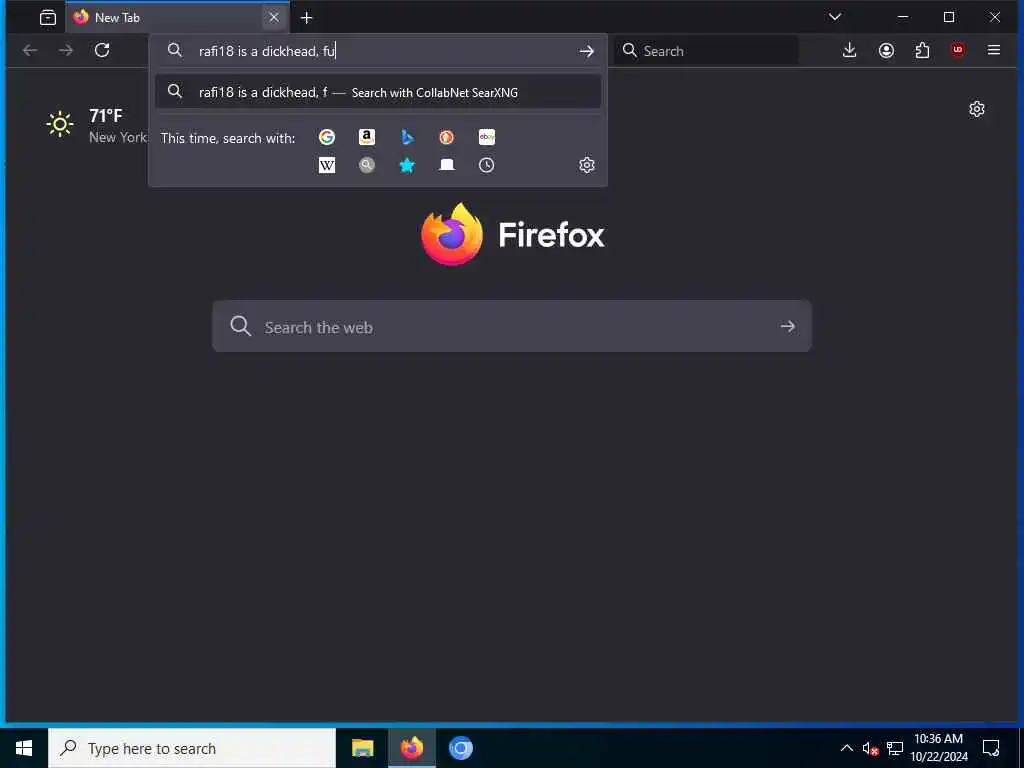Maximize the Firefox window
Image resolution: width=1024 pixels, height=768 pixels.
949,17
